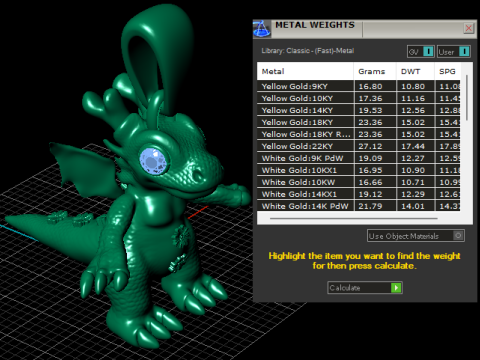Select the Yellow Gold:9KY row
480x360 pixels.
coord(359,86)
